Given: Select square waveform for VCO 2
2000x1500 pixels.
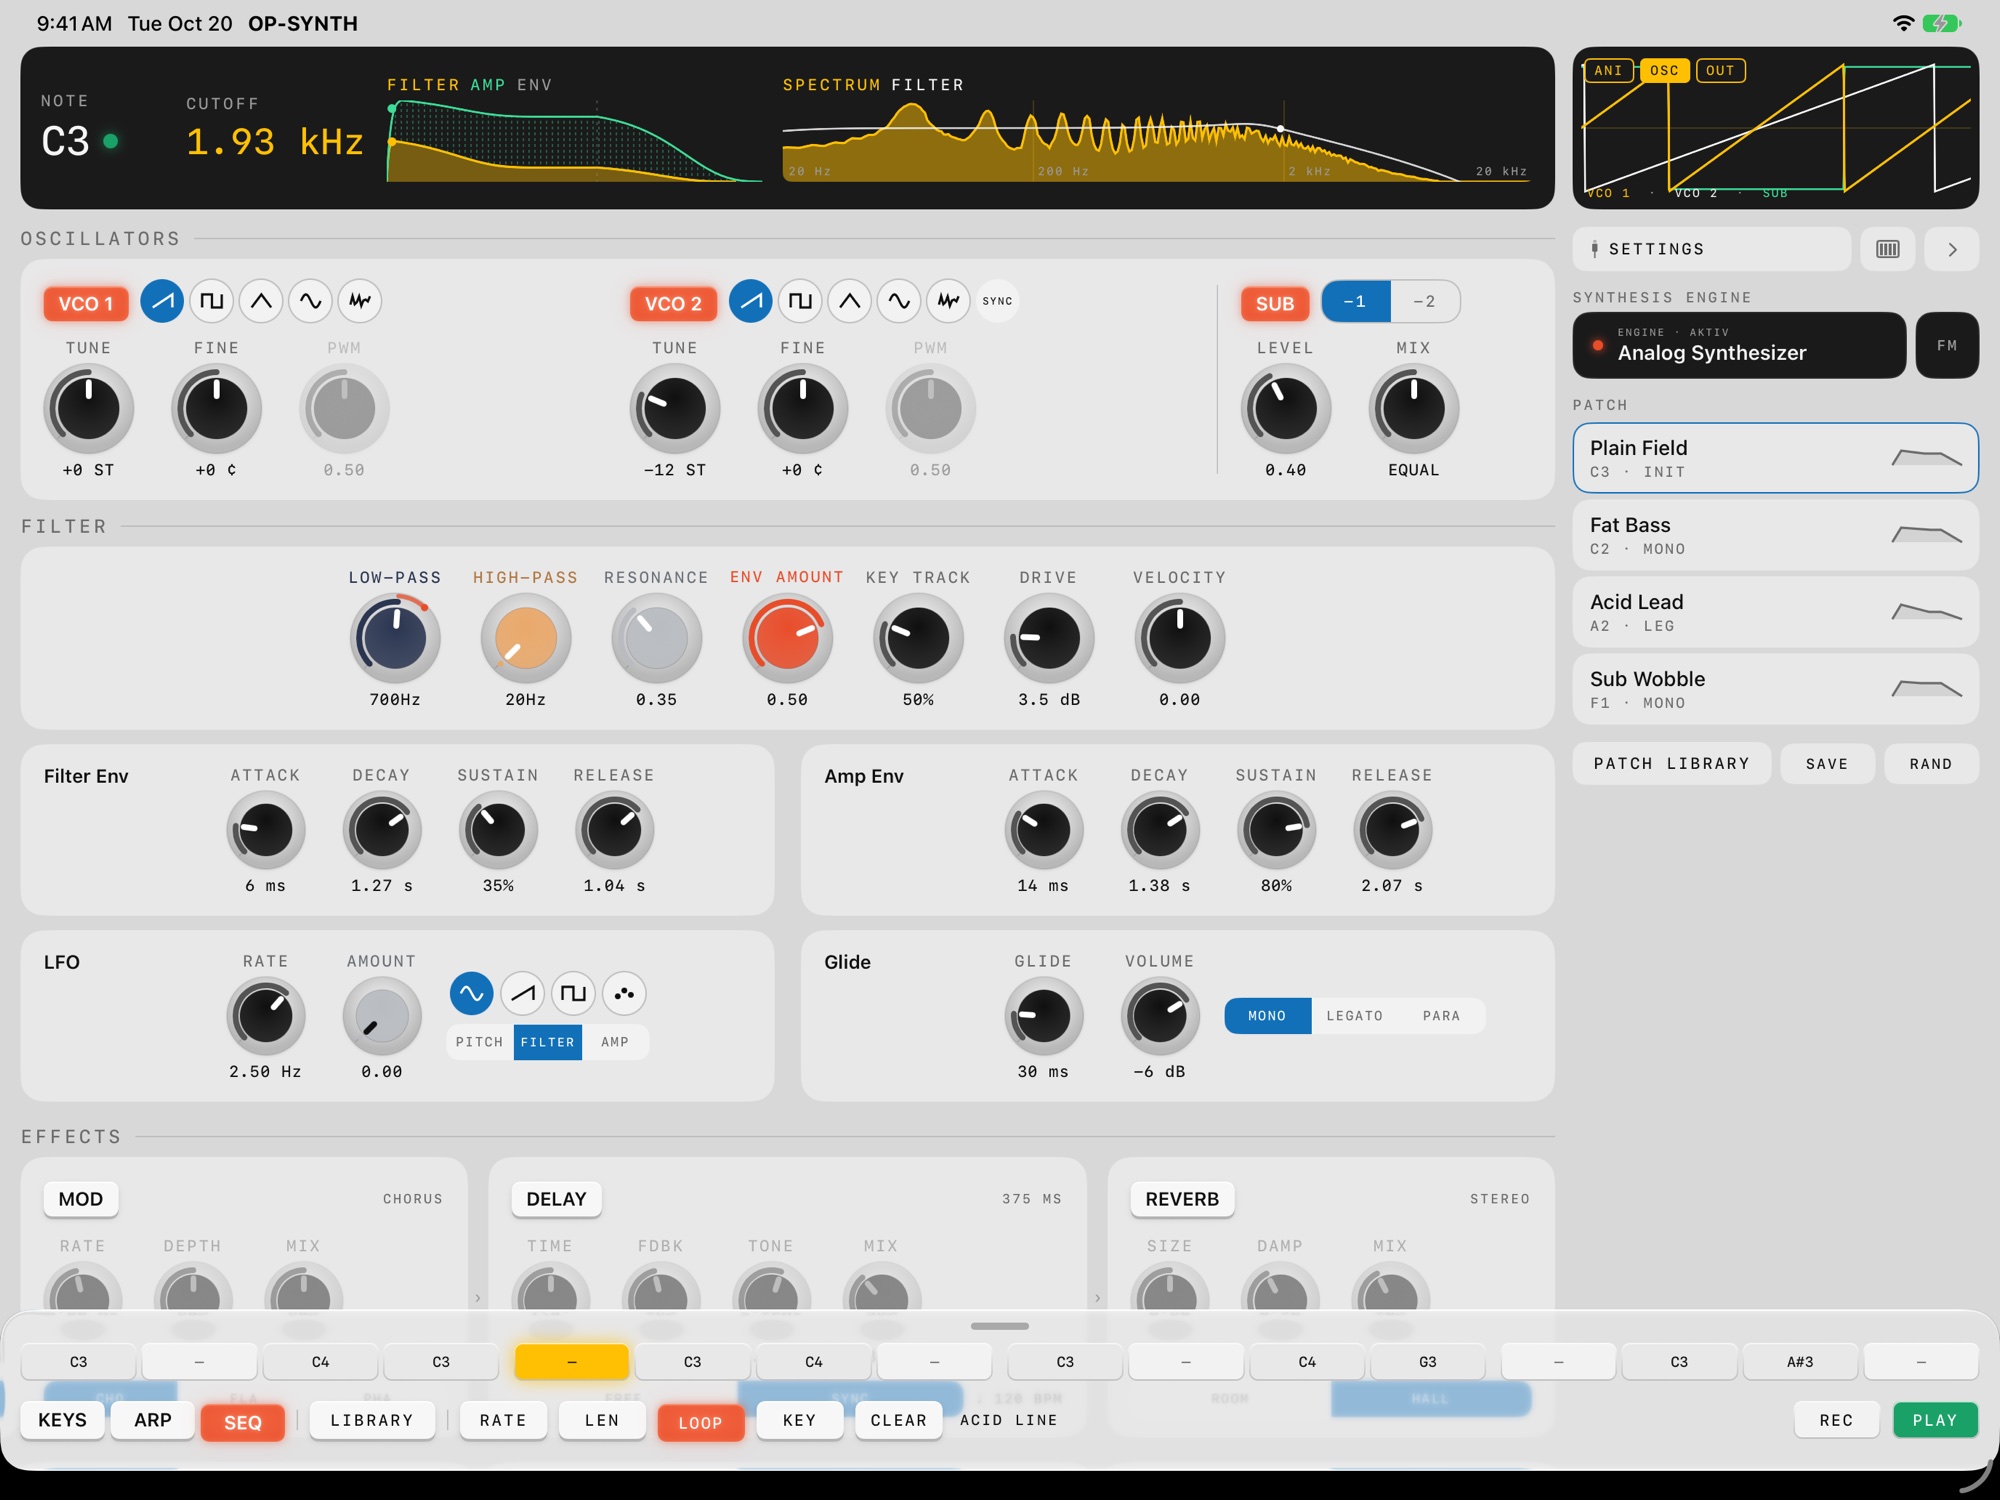Looking at the screenshot, I should coord(800,301).
